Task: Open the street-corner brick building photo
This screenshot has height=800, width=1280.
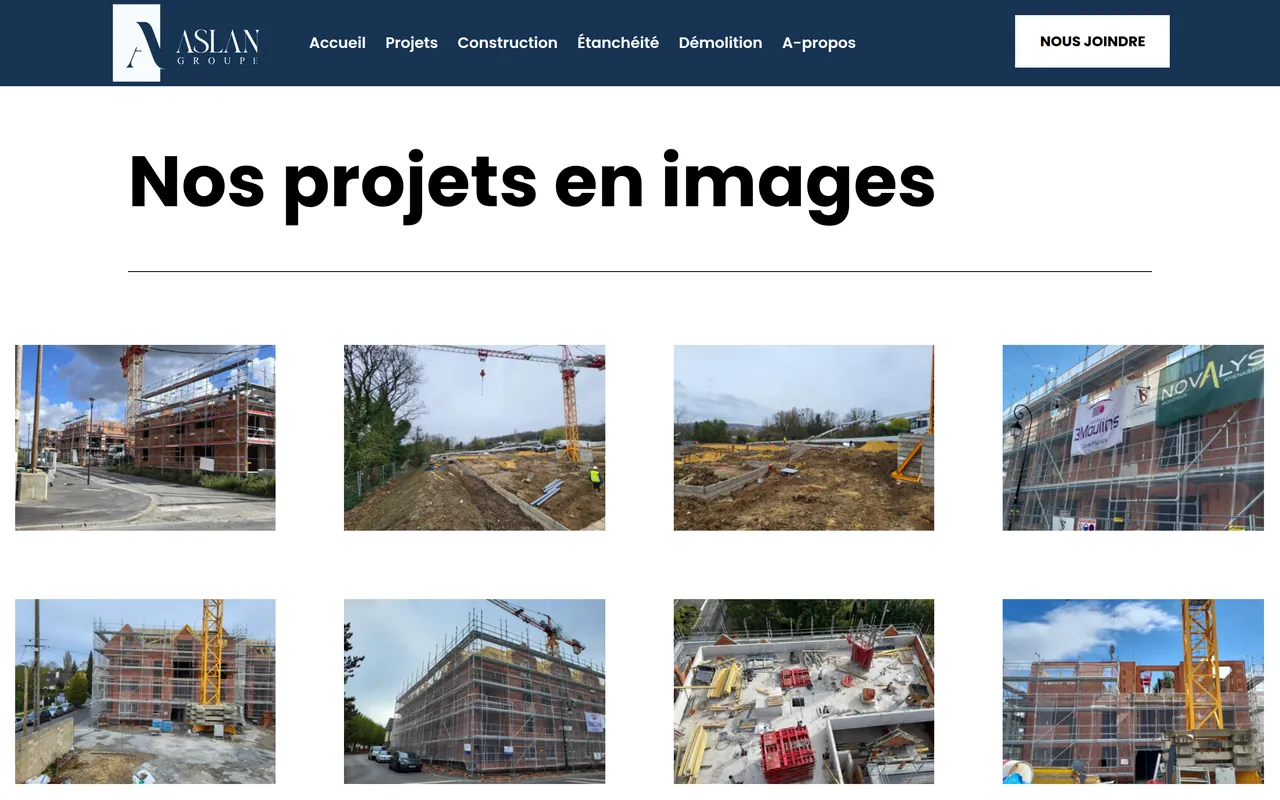Action: [x=145, y=437]
